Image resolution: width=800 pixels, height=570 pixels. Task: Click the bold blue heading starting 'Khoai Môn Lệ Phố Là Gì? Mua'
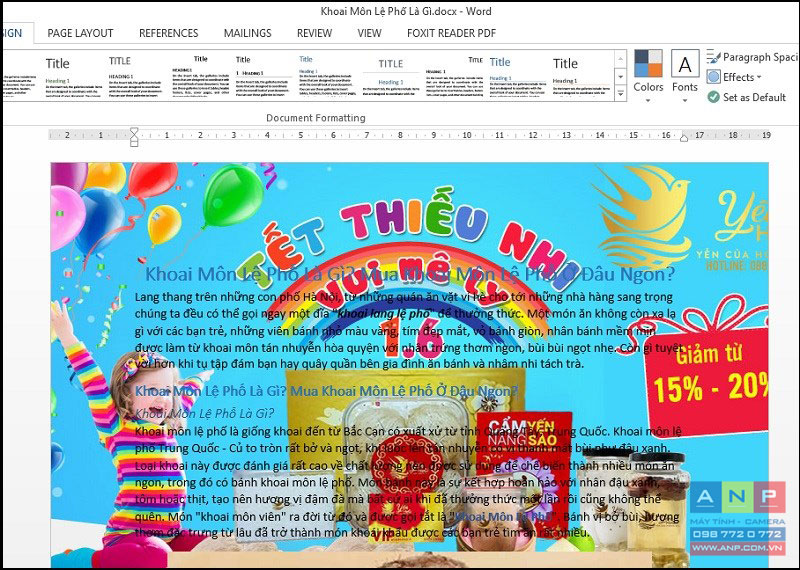(x=327, y=391)
